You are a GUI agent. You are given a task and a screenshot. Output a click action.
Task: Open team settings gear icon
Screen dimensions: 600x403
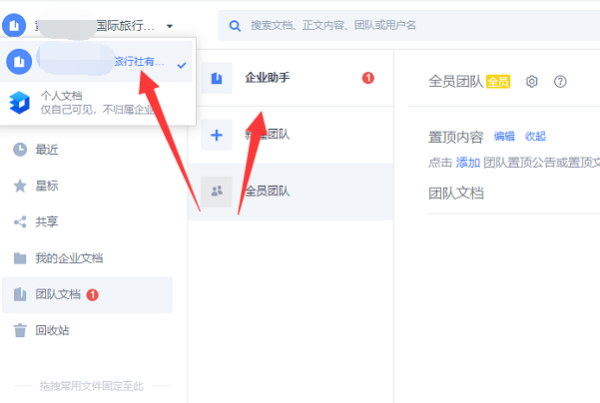pyautogui.click(x=532, y=82)
